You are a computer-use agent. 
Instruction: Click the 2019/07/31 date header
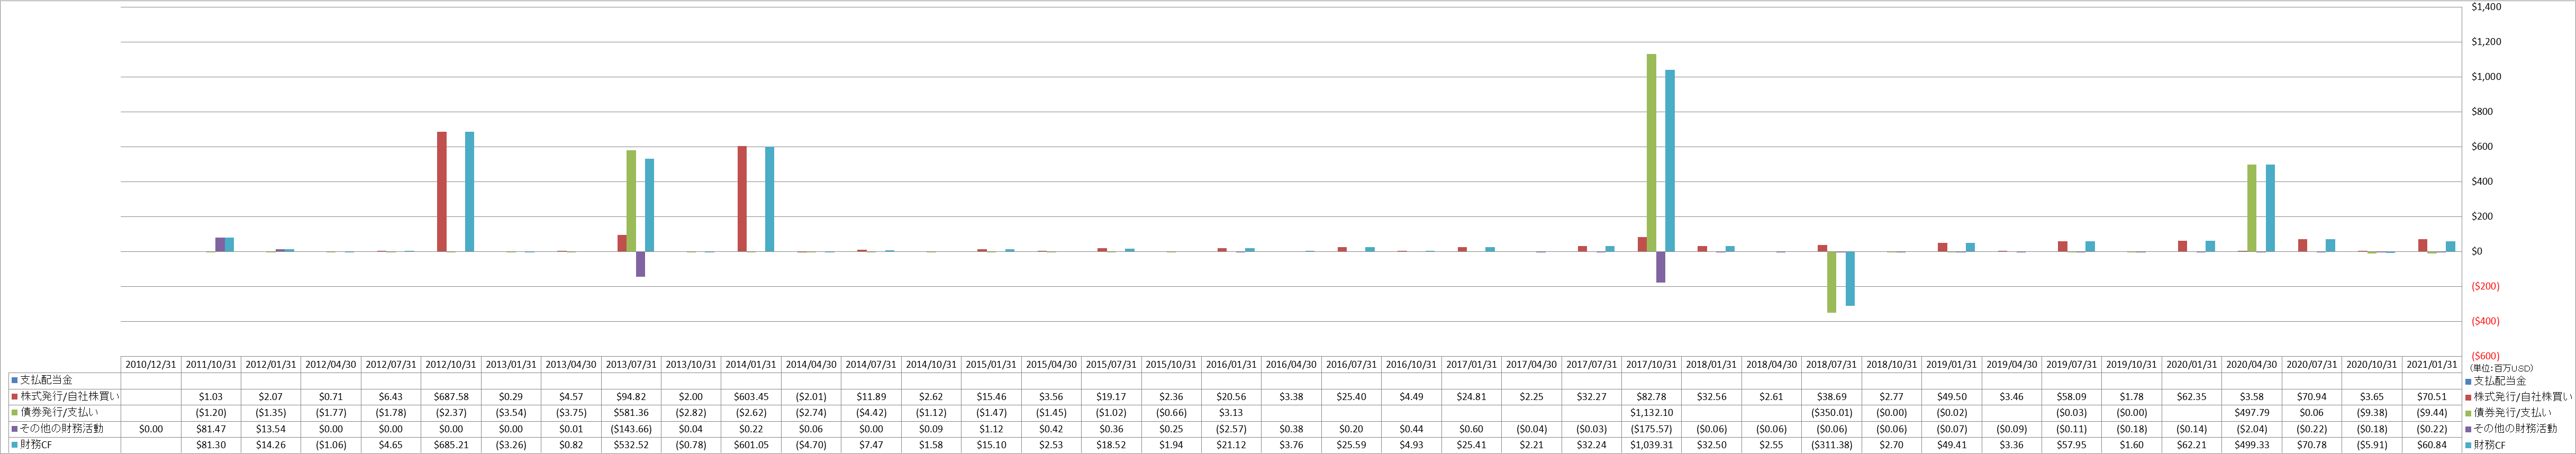coord(2071,365)
